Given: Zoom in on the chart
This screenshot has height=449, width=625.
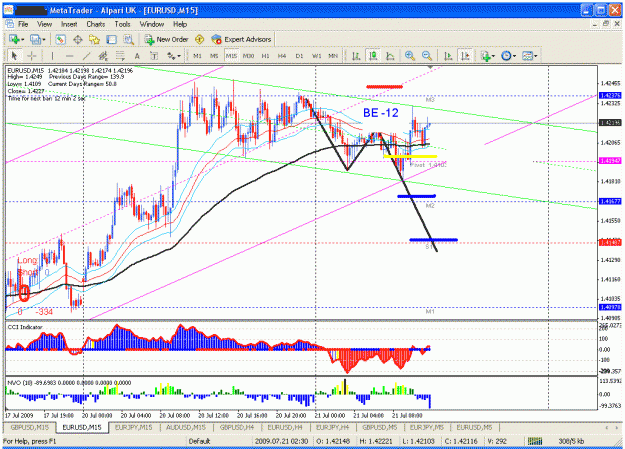Looking at the screenshot, I should pyautogui.click(x=409, y=56).
